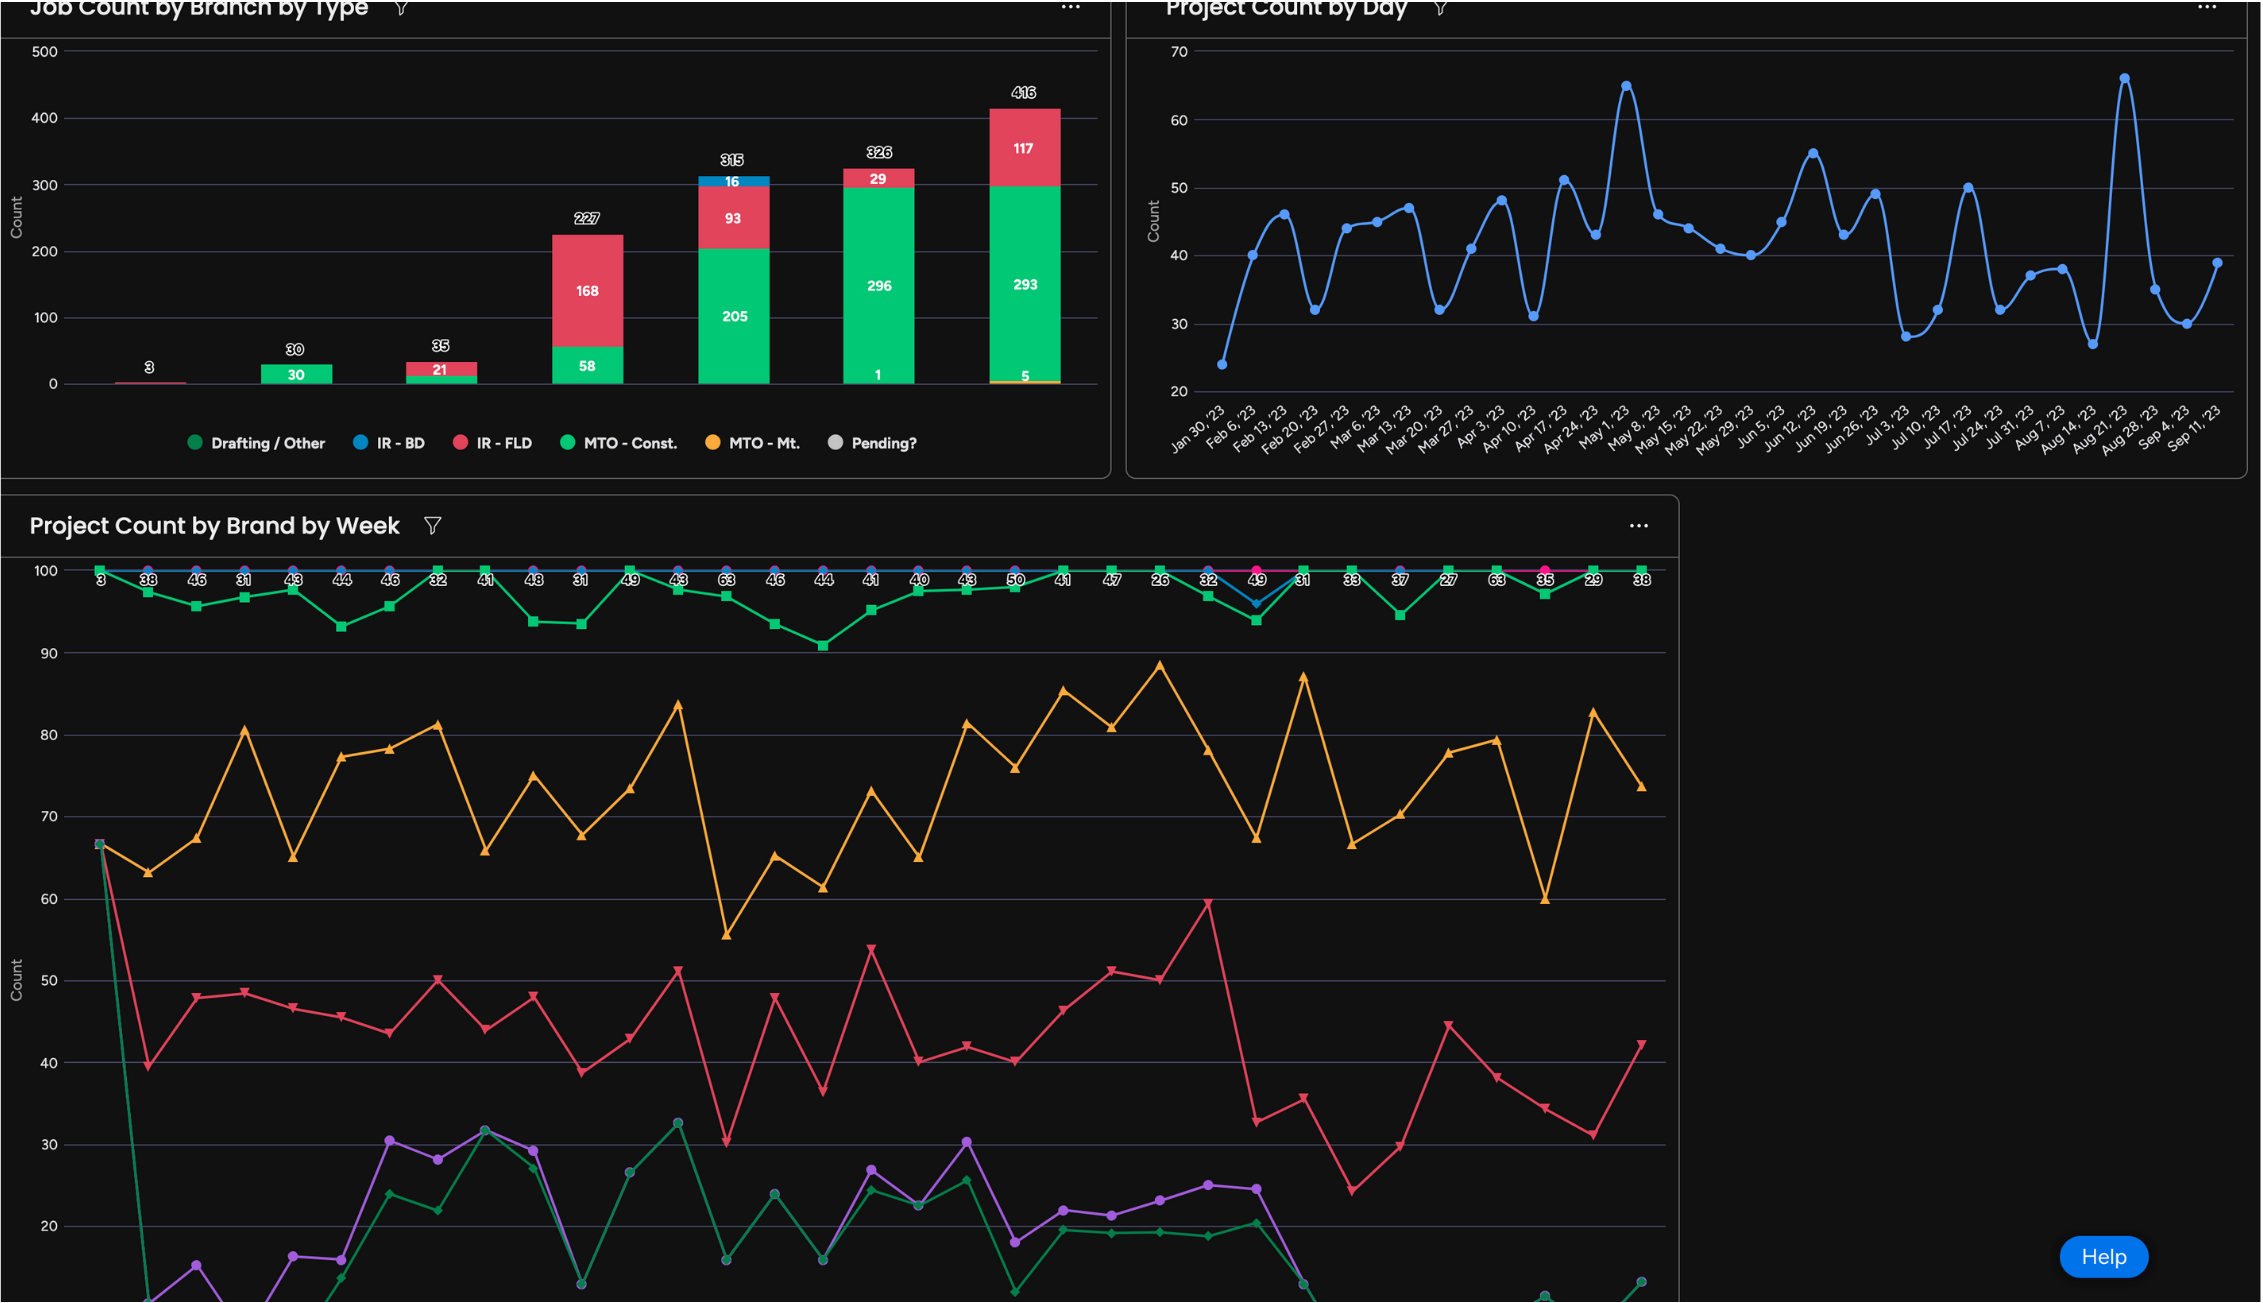
Task: Click the weekly total label 33
Action: coord(1351,580)
